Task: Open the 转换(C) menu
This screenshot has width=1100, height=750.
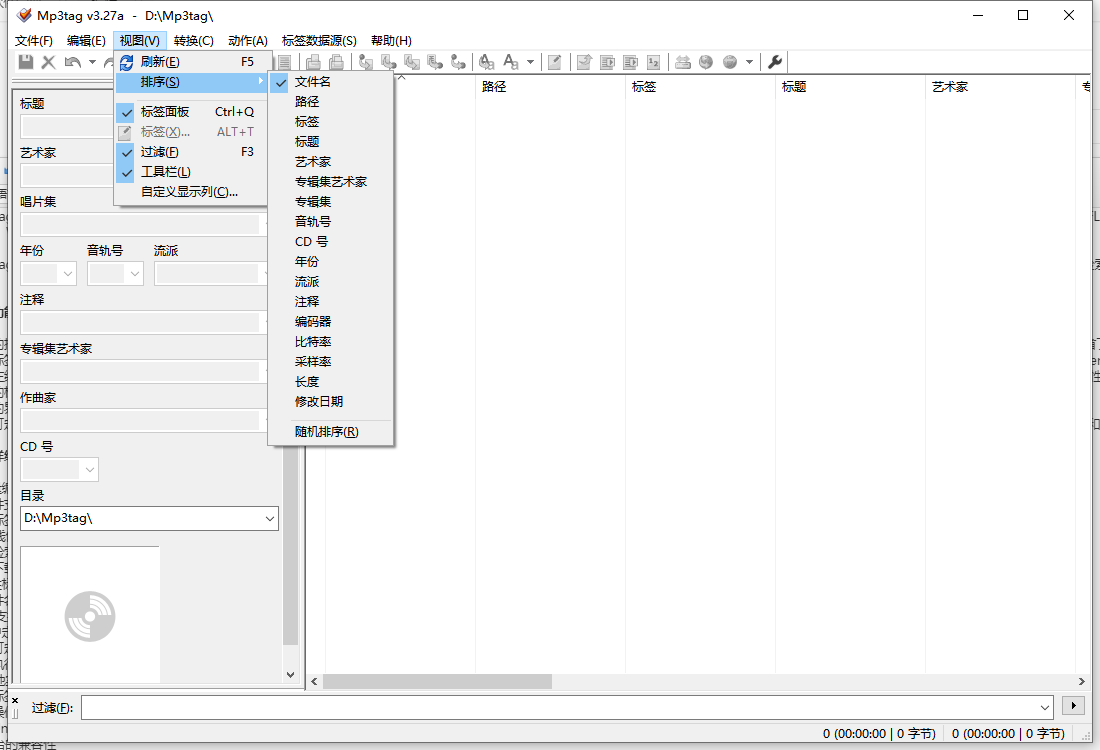Action: point(194,41)
